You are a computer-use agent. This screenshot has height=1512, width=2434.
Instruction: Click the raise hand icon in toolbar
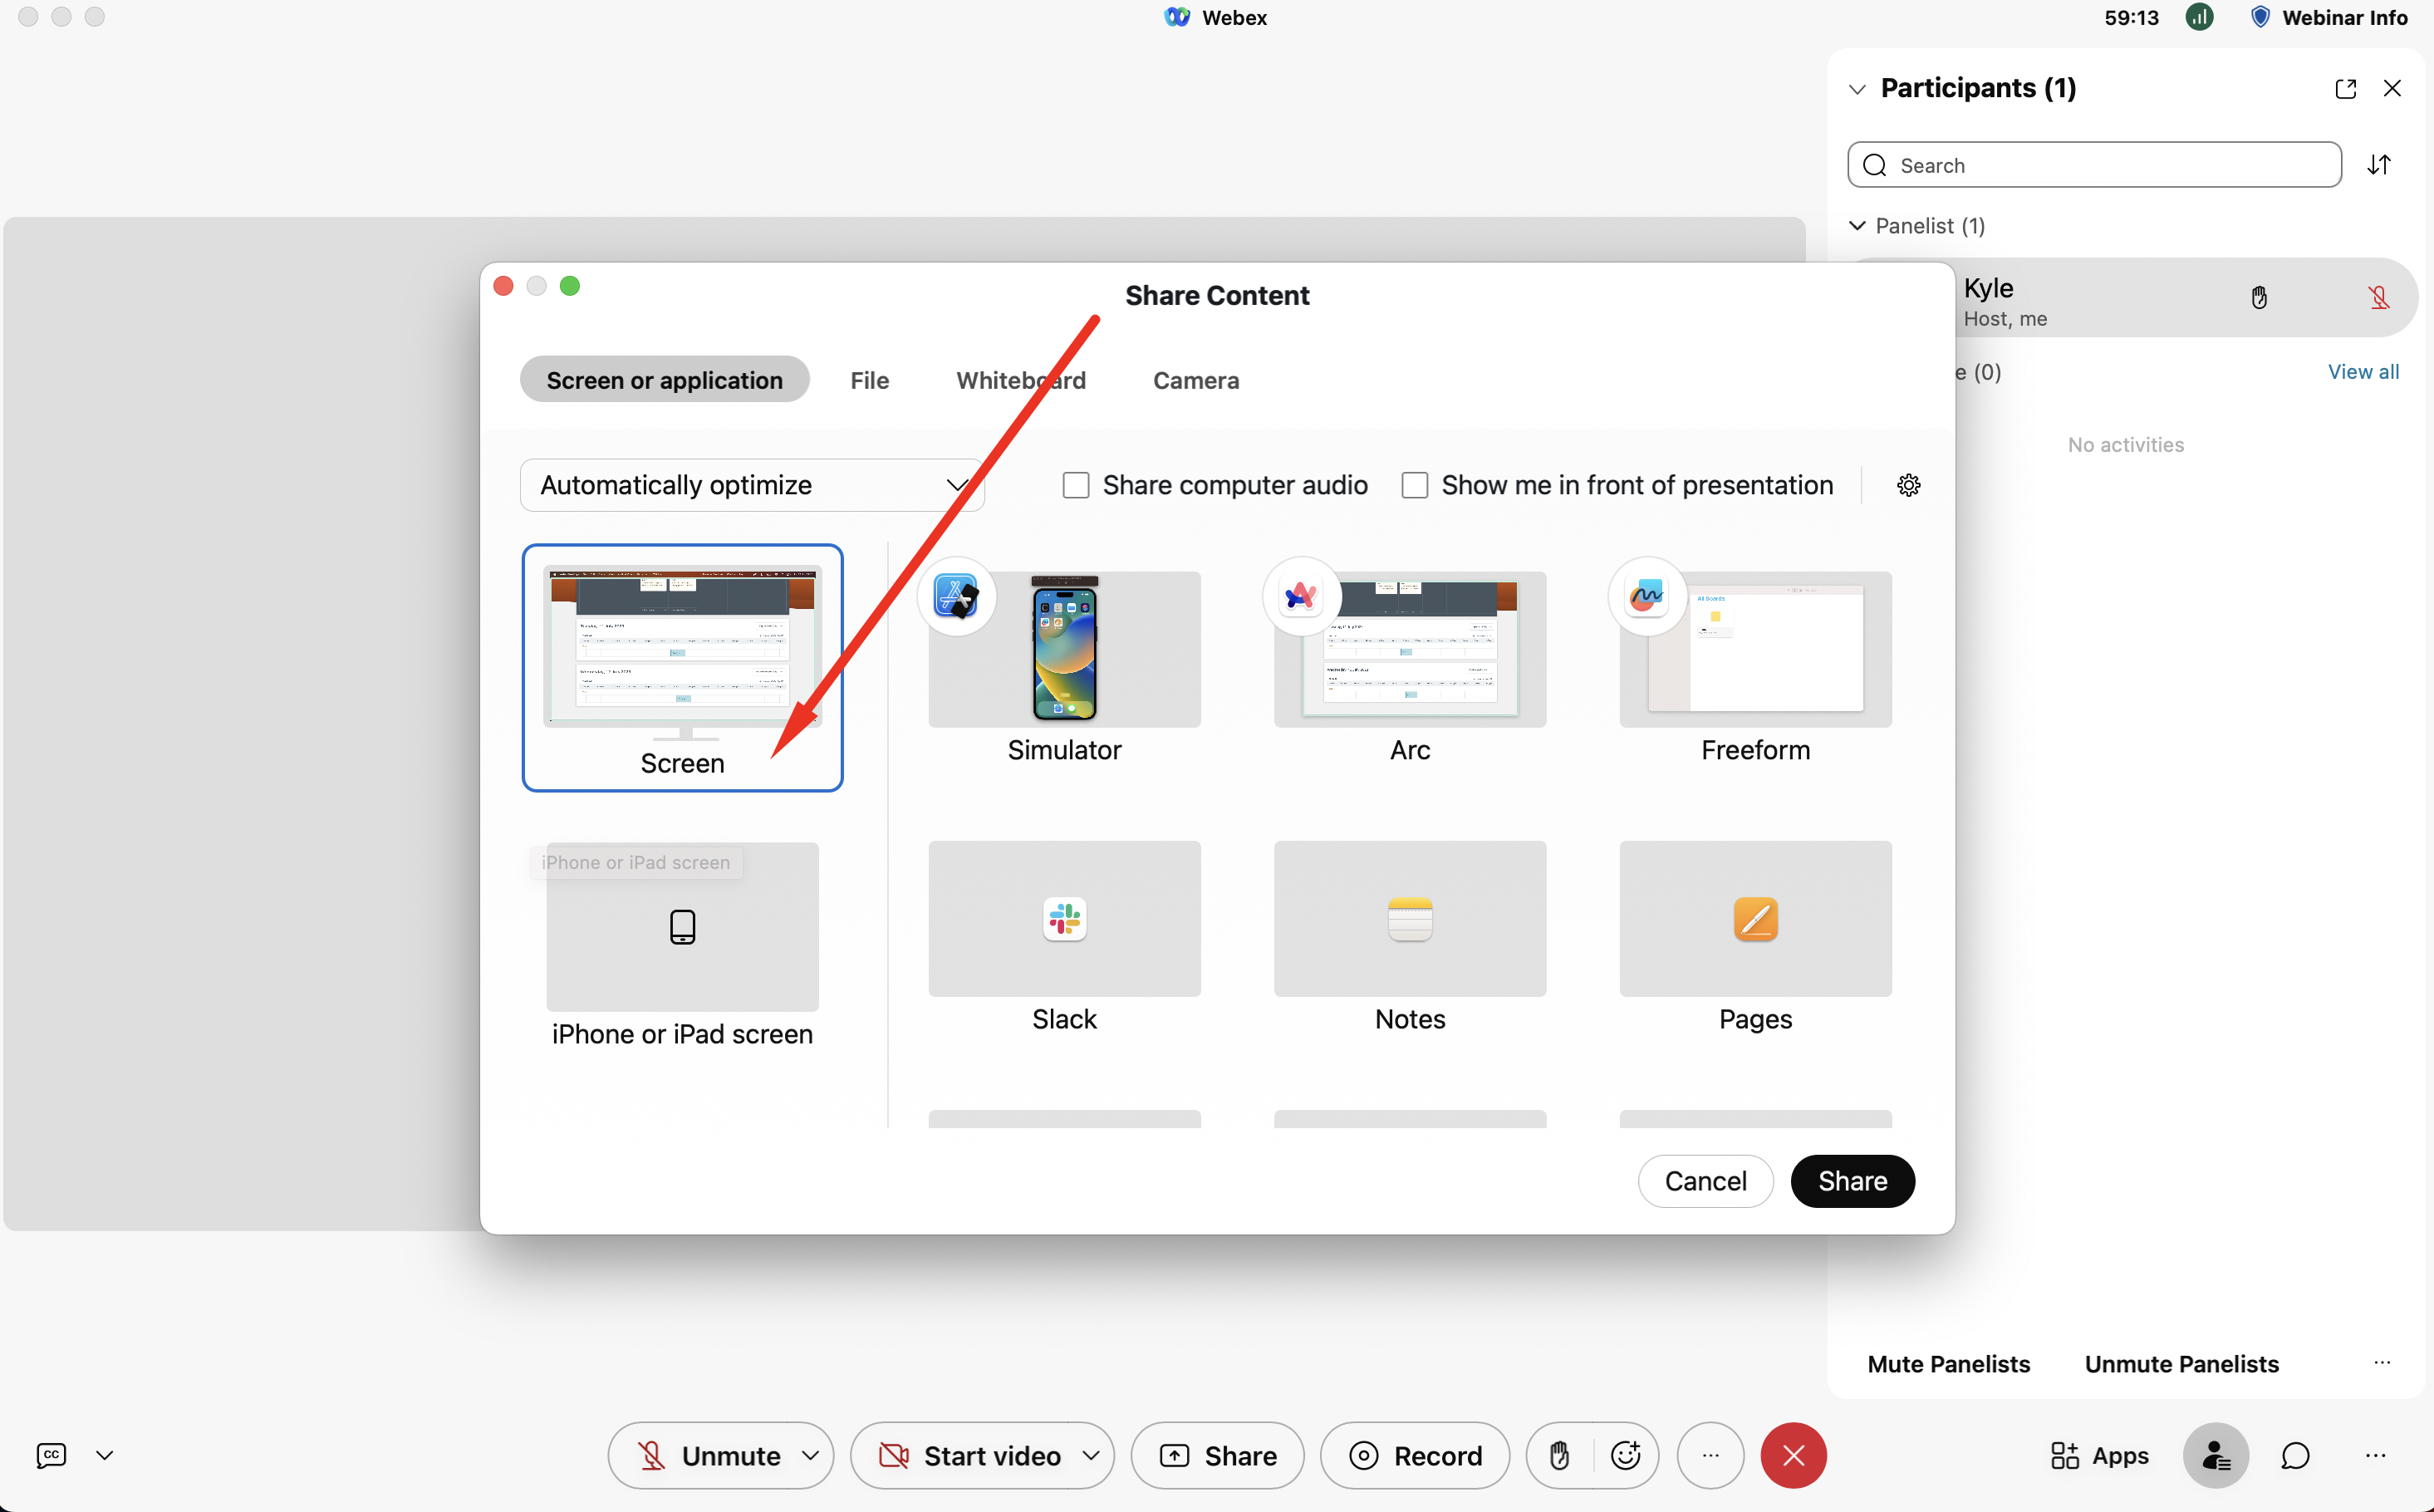click(x=1559, y=1455)
